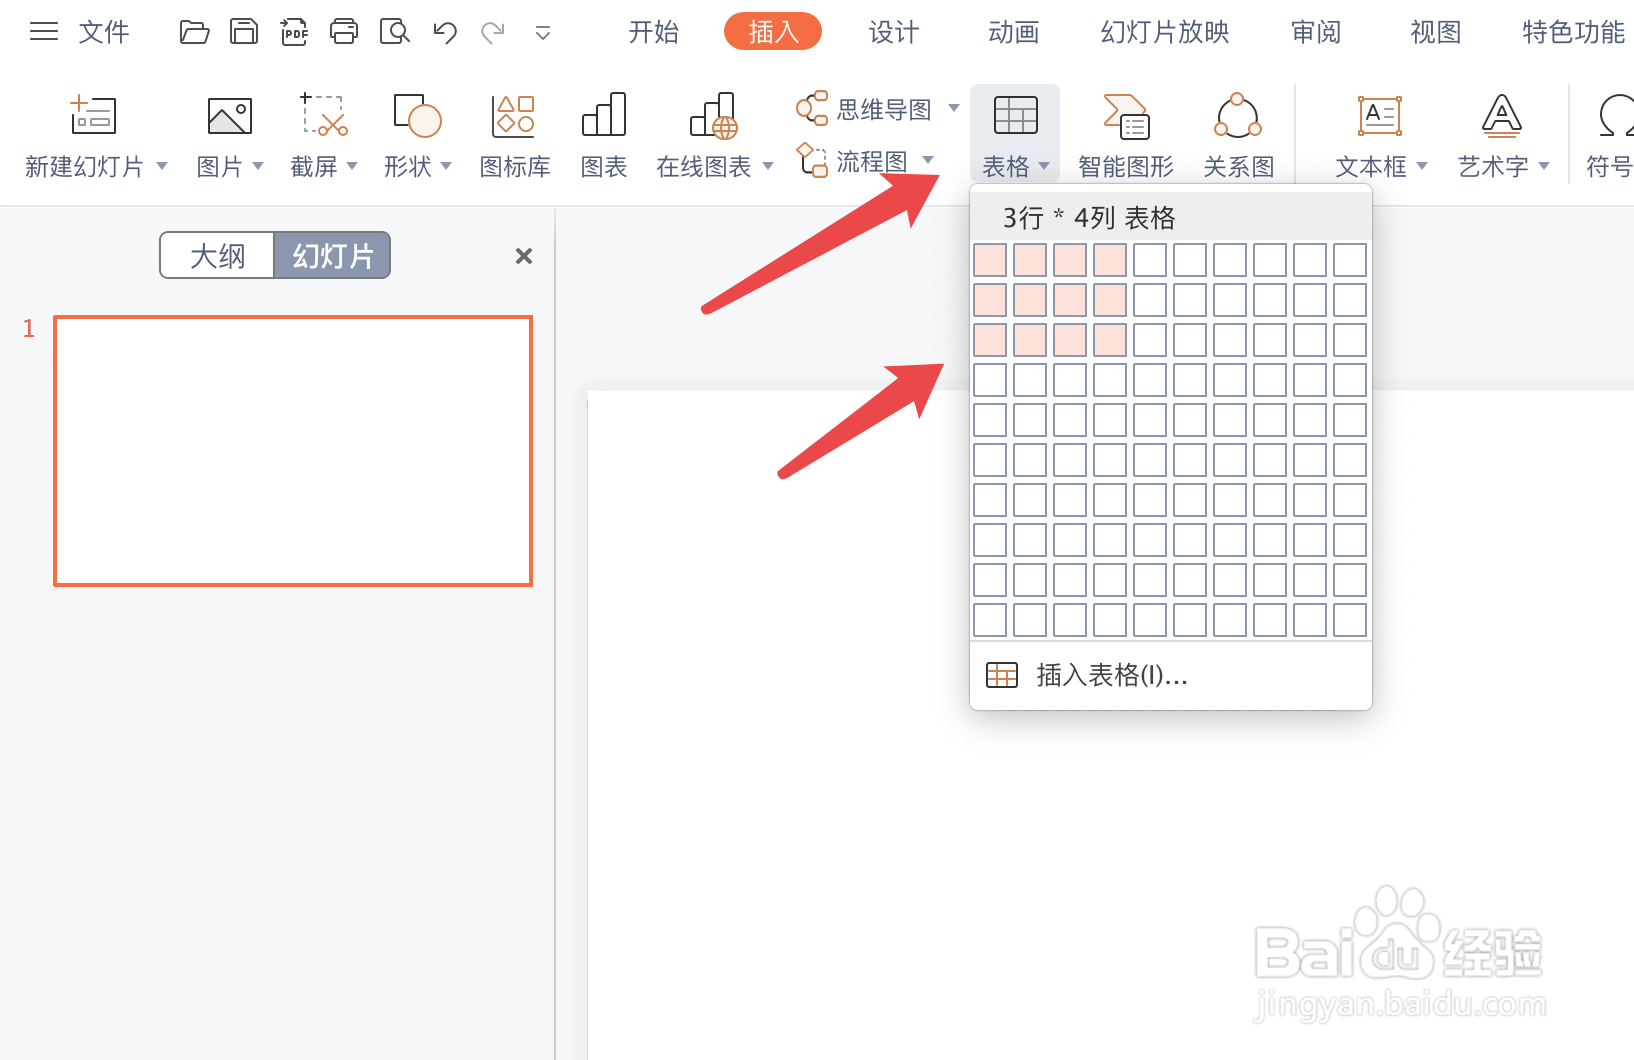The image size is (1634, 1060).
Task: Expand WordArt (艺术字) dropdown arrow
Action: pyautogui.click(x=1544, y=166)
